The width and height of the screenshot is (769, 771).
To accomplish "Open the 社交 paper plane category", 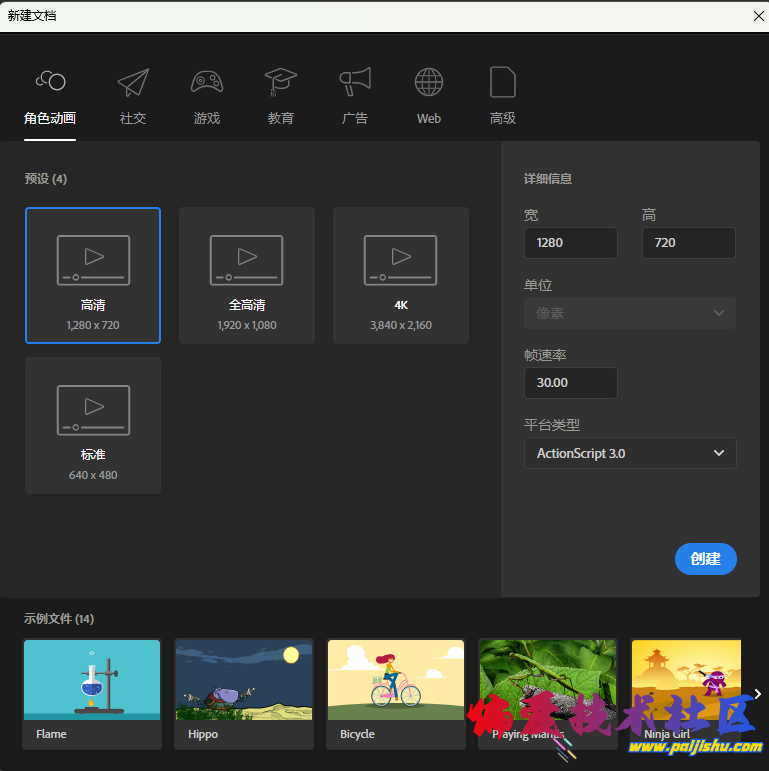I will click(133, 82).
